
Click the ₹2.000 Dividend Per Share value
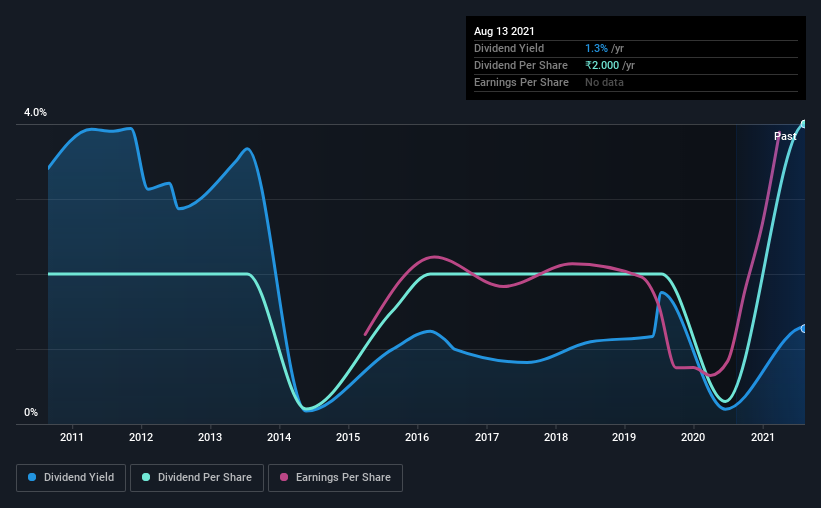pos(602,65)
